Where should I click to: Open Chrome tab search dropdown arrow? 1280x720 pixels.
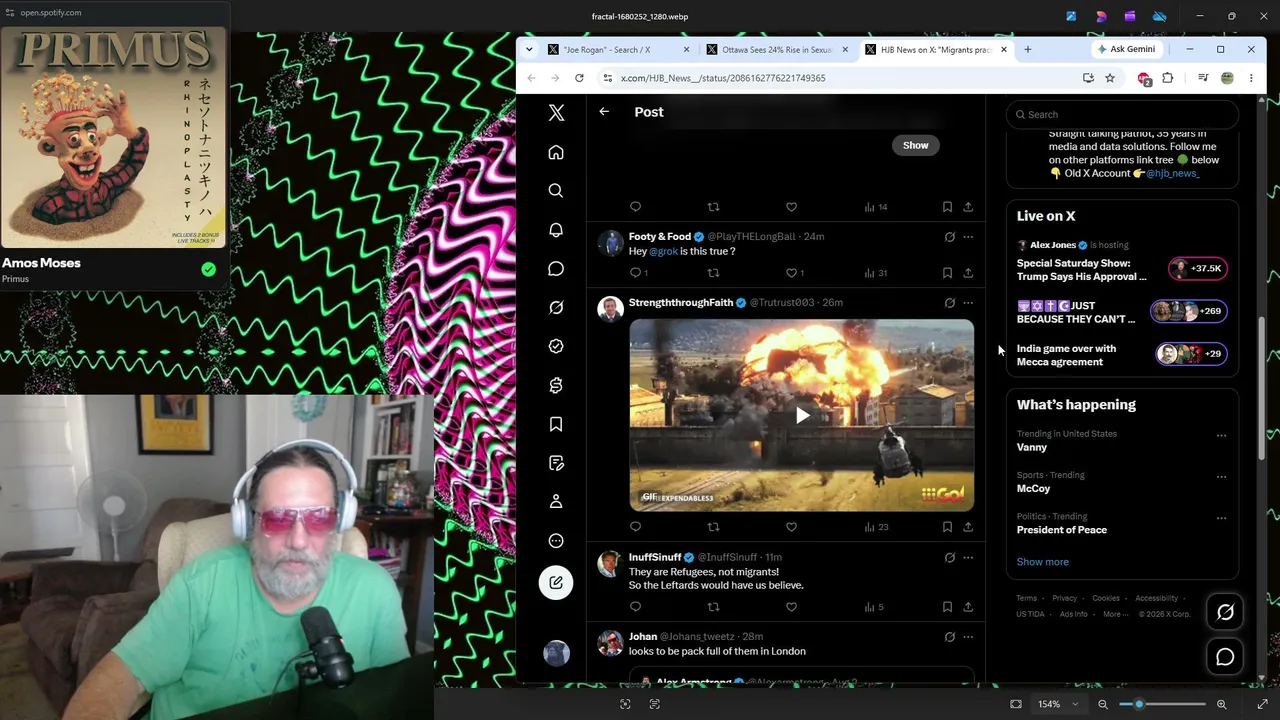pos(531,49)
